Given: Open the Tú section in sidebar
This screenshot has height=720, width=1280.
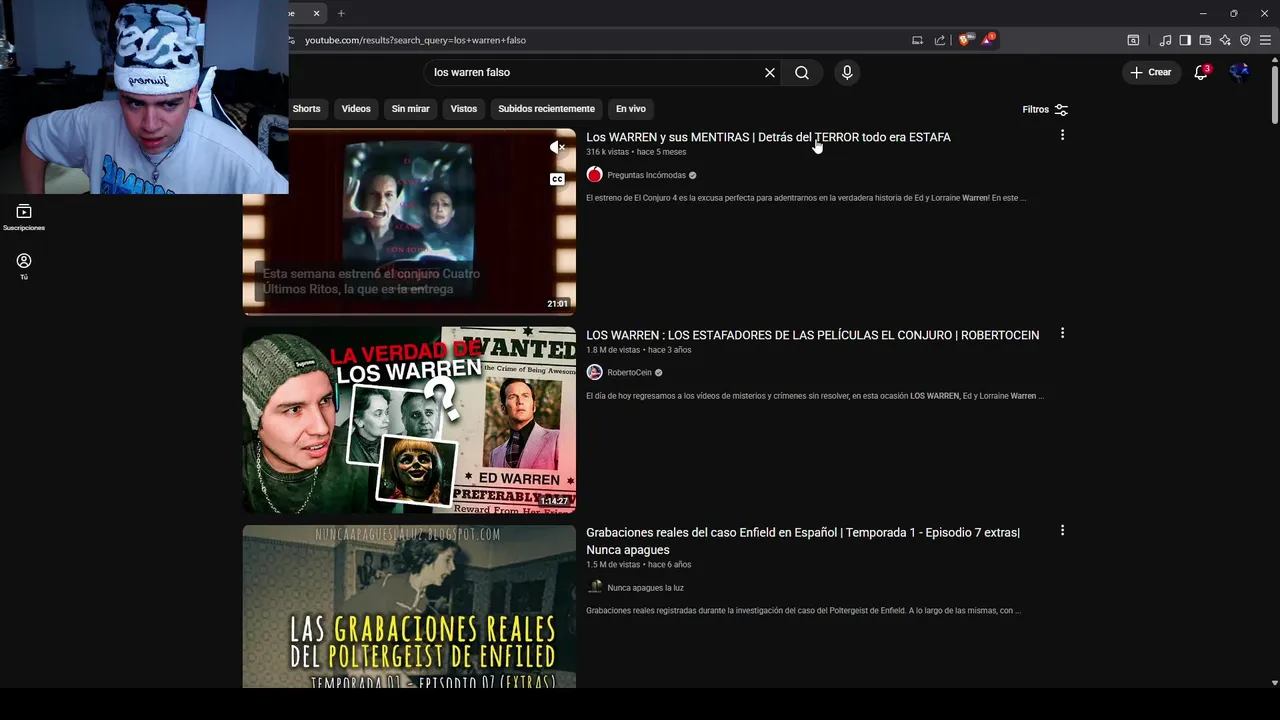Looking at the screenshot, I should [x=24, y=266].
